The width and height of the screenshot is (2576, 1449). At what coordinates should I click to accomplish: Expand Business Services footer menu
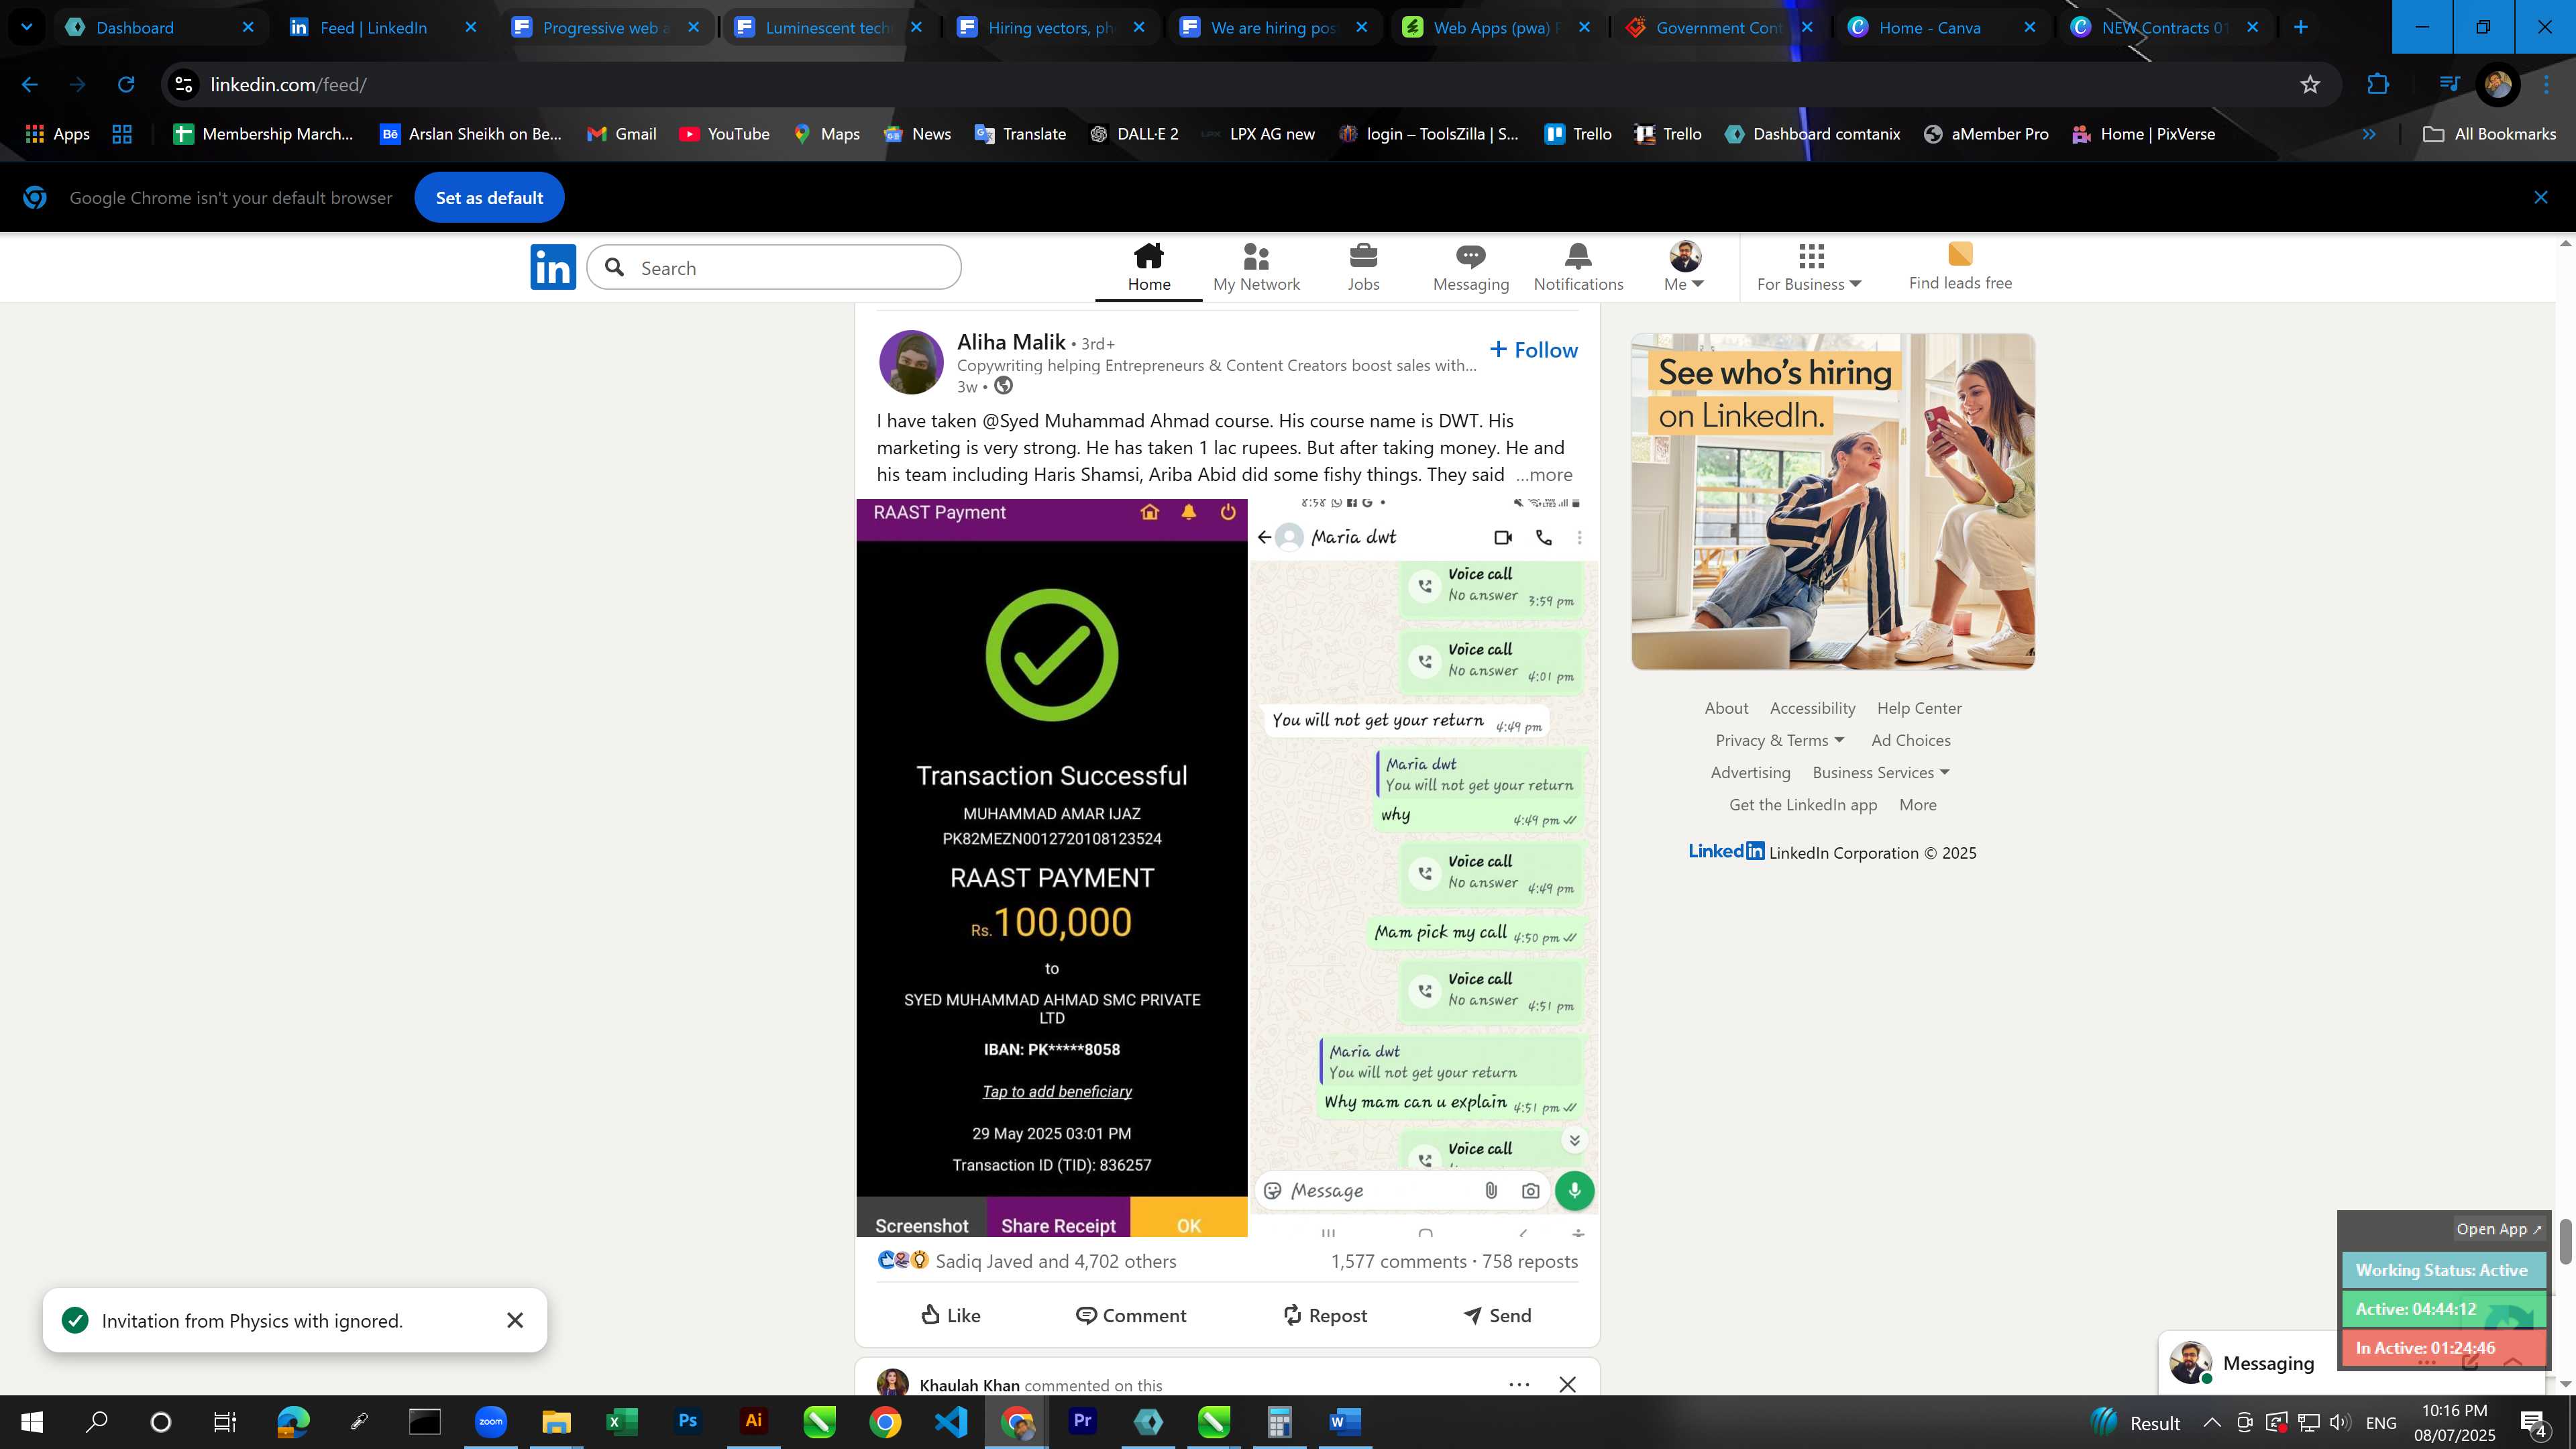1881,773
